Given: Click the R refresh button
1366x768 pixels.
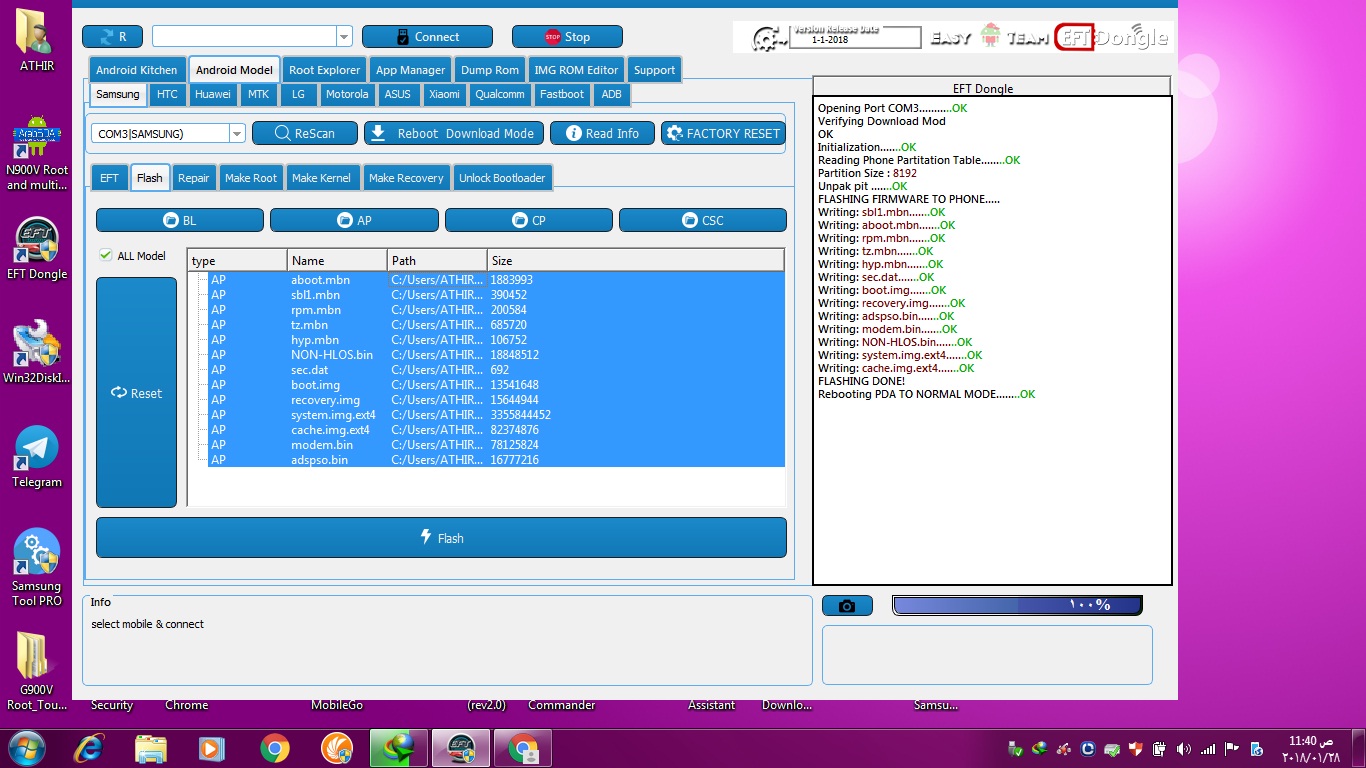Looking at the screenshot, I should point(112,37).
